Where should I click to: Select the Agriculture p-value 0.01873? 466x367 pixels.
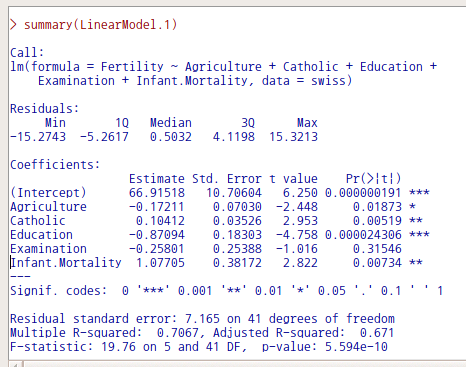coord(377,207)
